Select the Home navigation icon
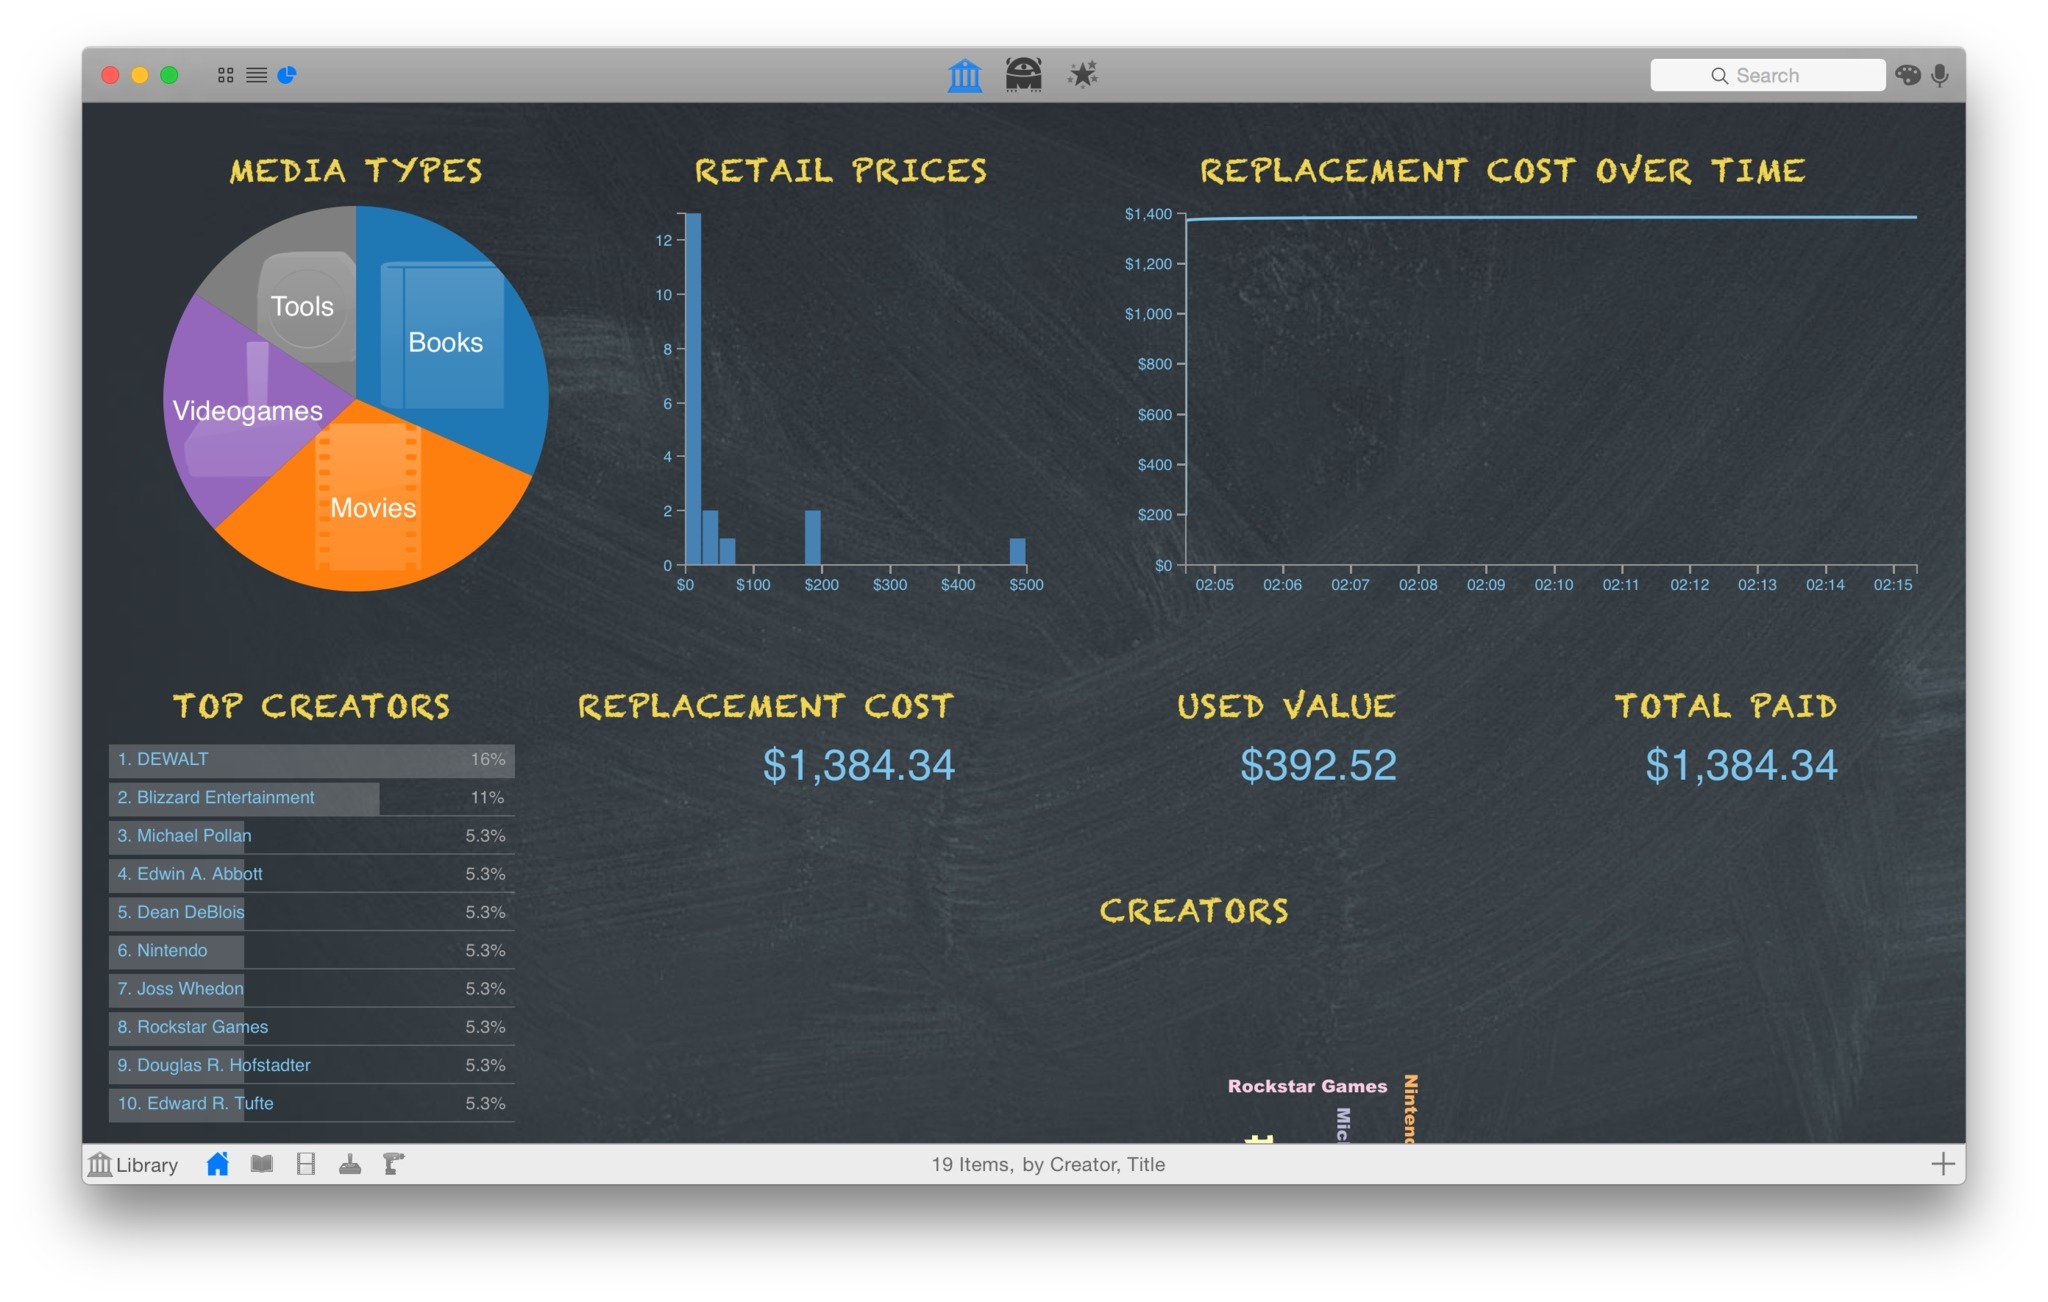The width and height of the screenshot is (2048, 1302). click(222, 1165)
